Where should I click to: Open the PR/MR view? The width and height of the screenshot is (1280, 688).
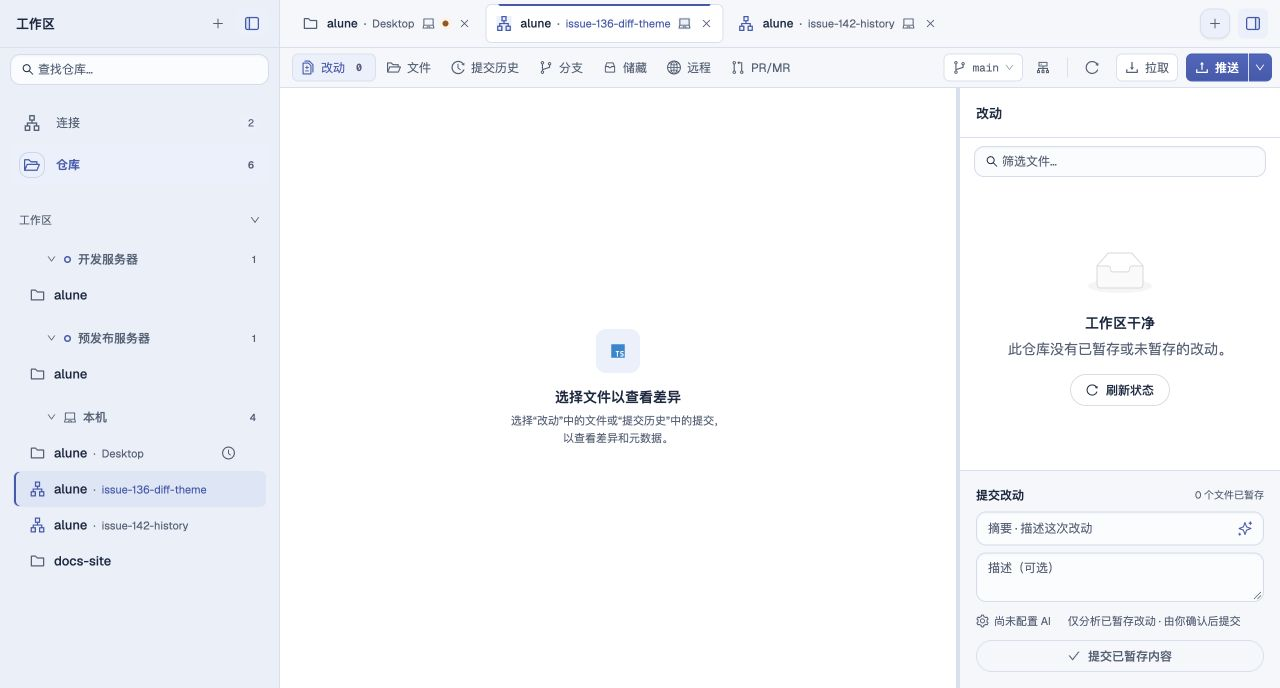761,67
